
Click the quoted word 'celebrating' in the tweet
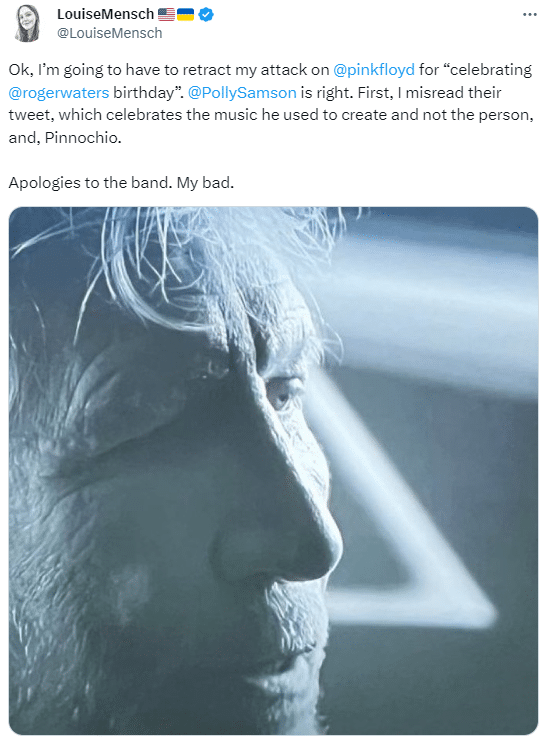(491, 70)
